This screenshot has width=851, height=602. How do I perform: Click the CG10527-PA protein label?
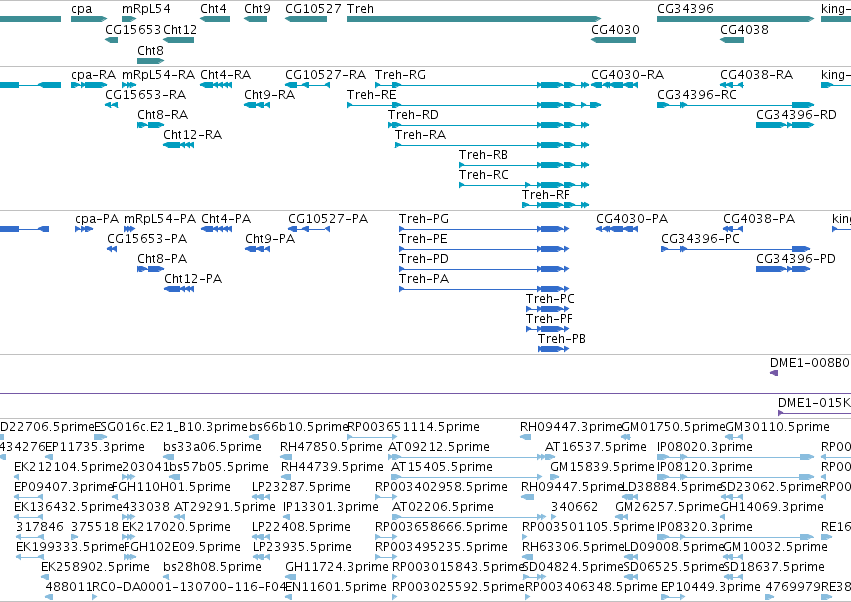tap(328, 219)
